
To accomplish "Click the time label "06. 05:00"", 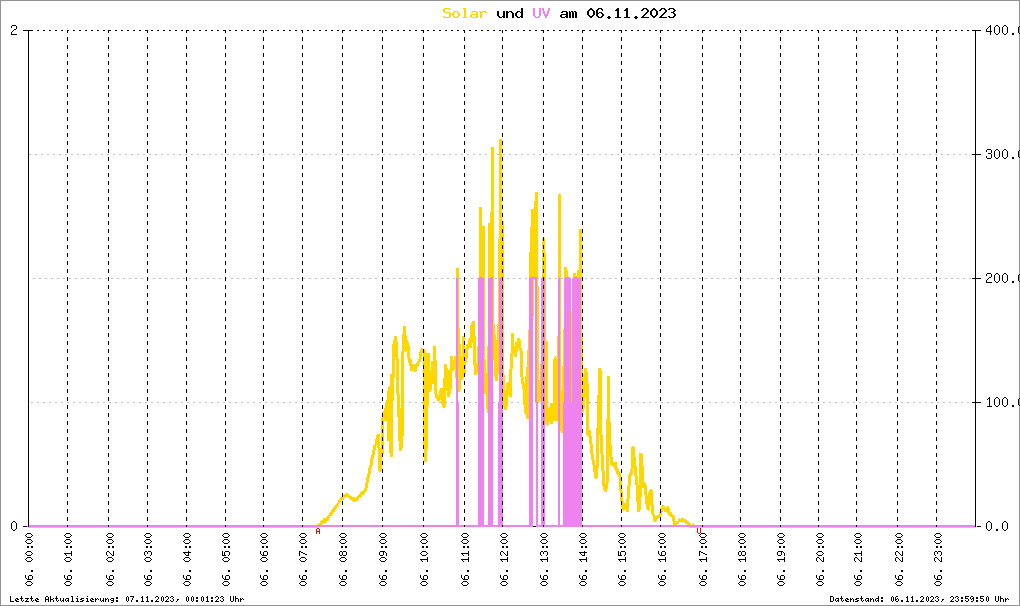I will pyautogui.click(x=226, y=560).
